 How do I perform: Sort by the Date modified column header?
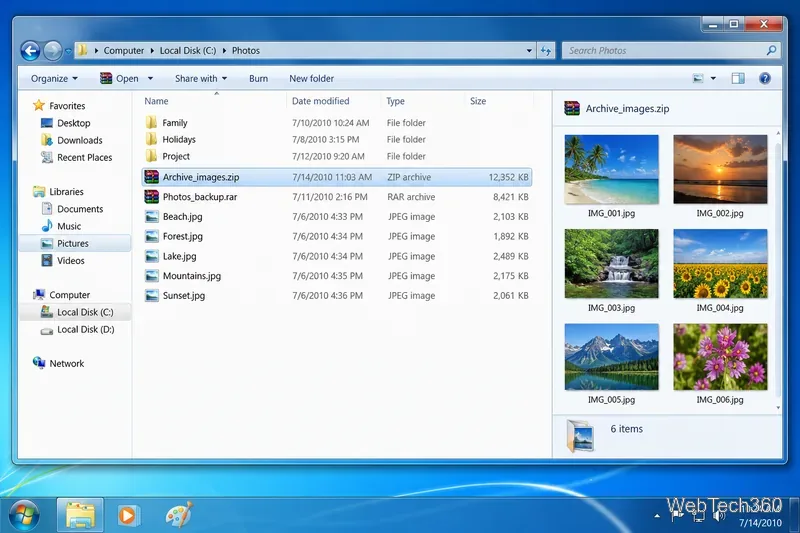click(x=320, y=101)
